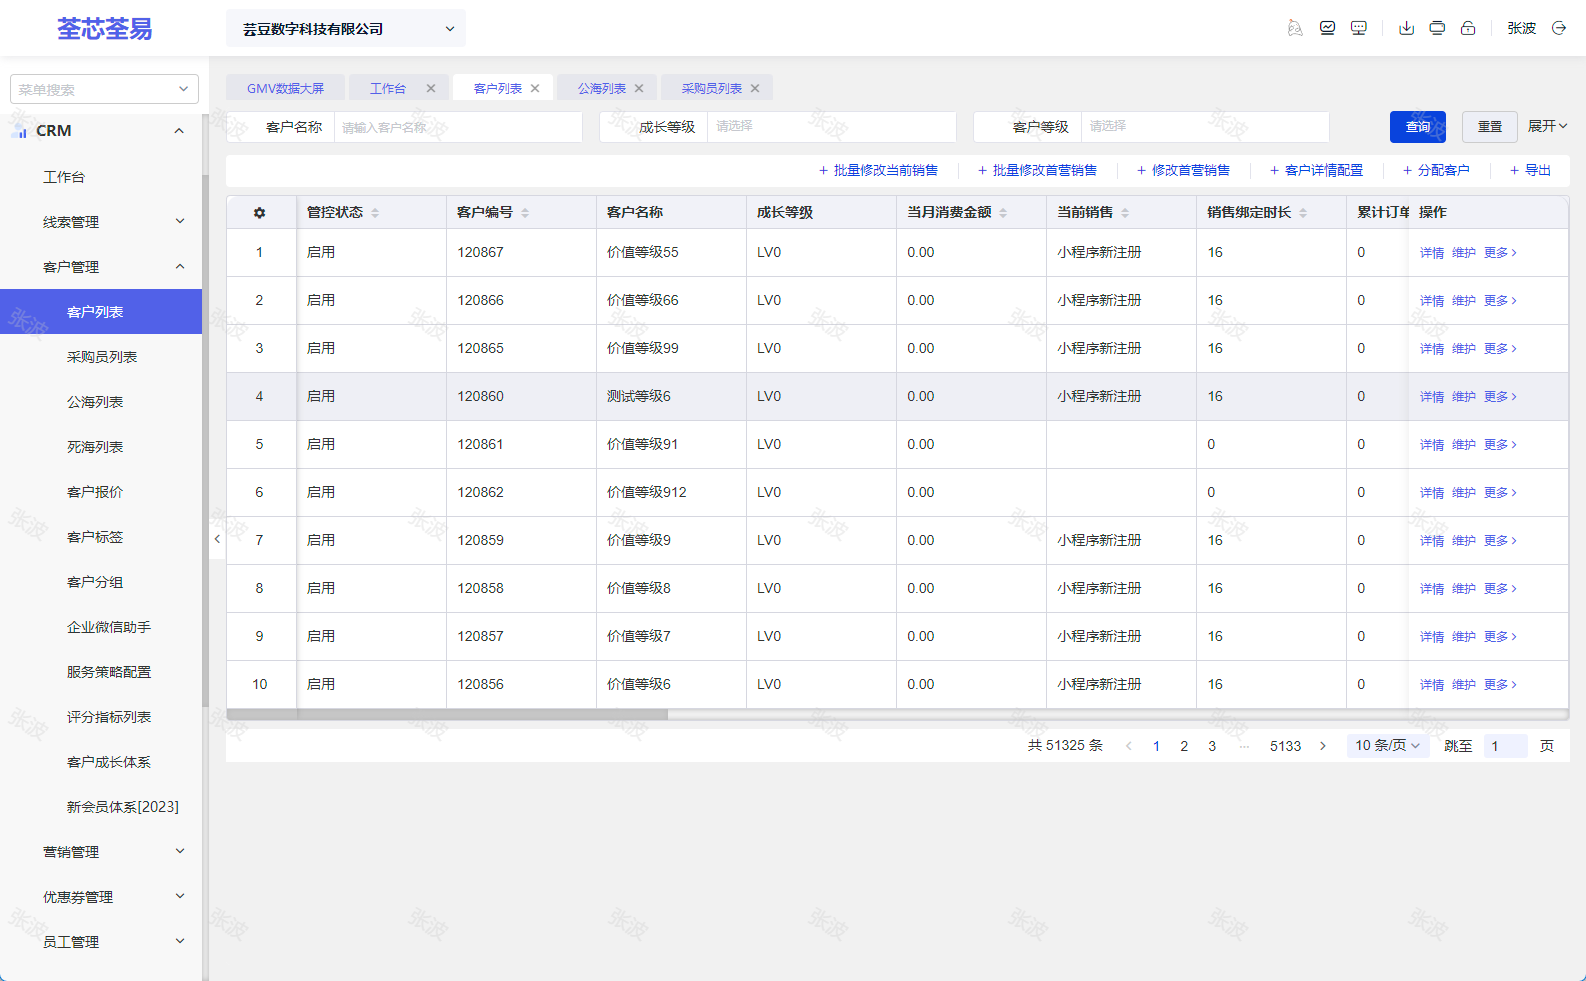Image resolution: width=1586 pixels, height=981 pixels.
Task: Expand the 营销管理 menu
Action: (101, 852)
